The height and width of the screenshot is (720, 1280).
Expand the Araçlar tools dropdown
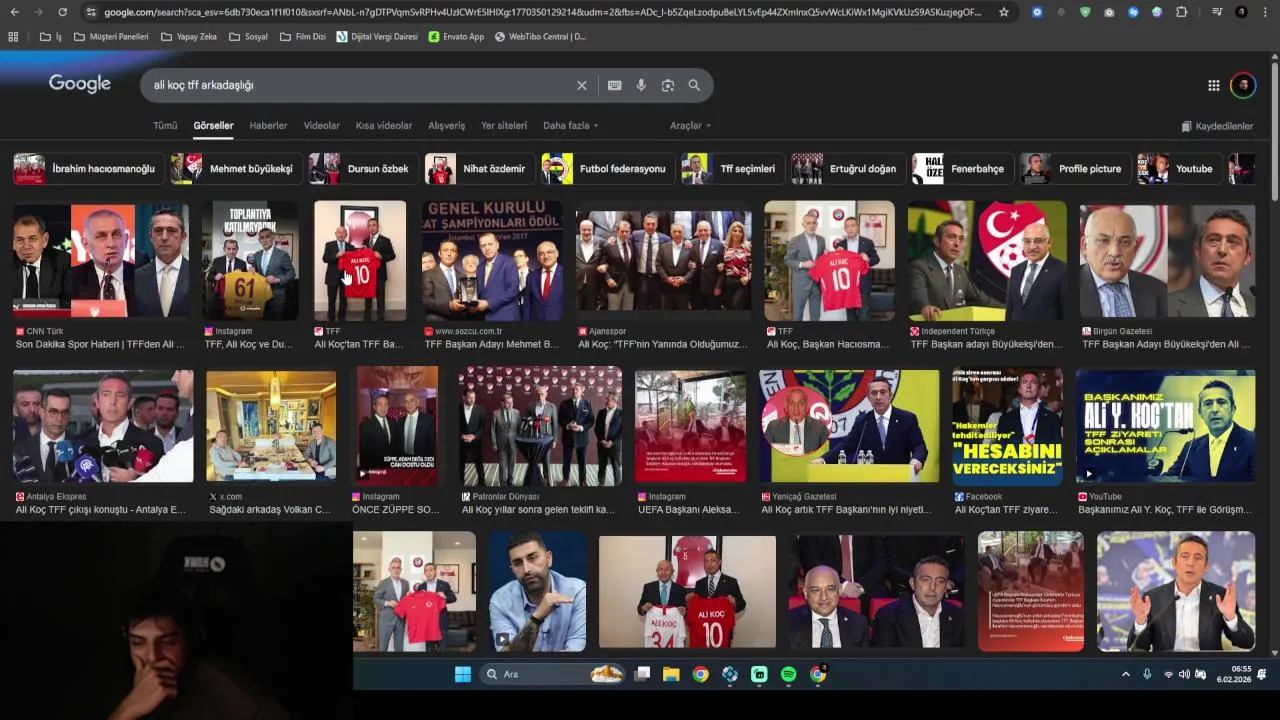[x=691, y=126]
